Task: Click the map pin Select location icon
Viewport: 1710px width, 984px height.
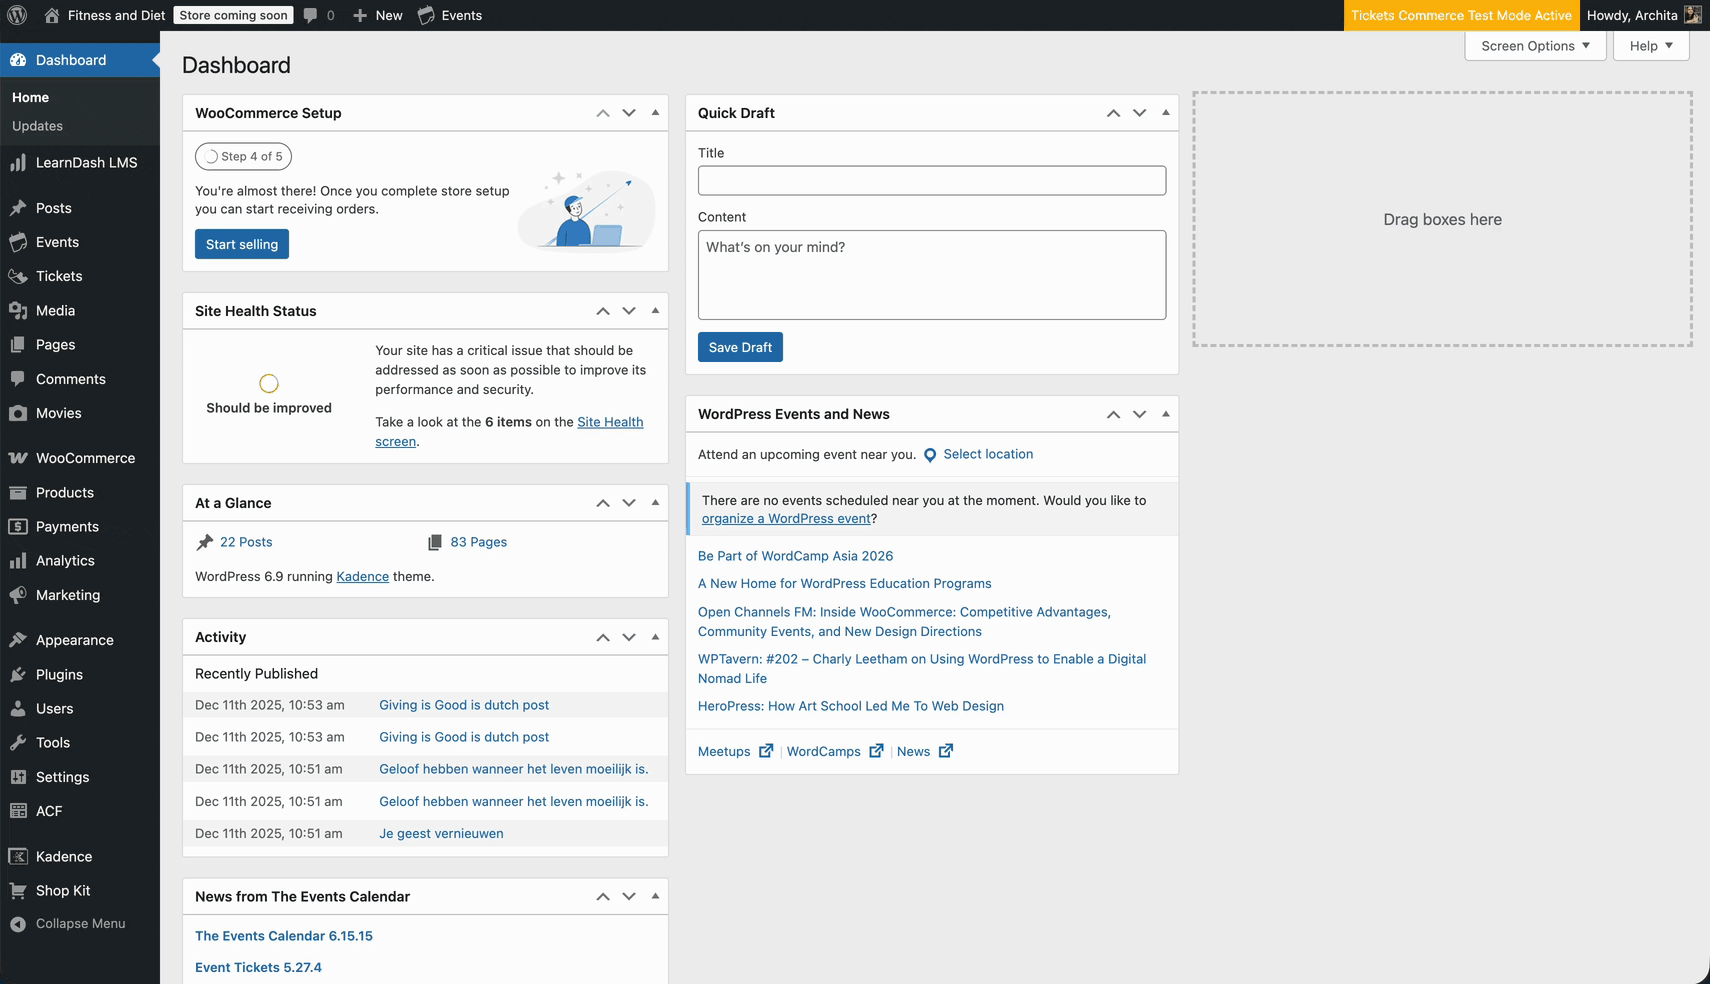Action: [x=930, y=455]
